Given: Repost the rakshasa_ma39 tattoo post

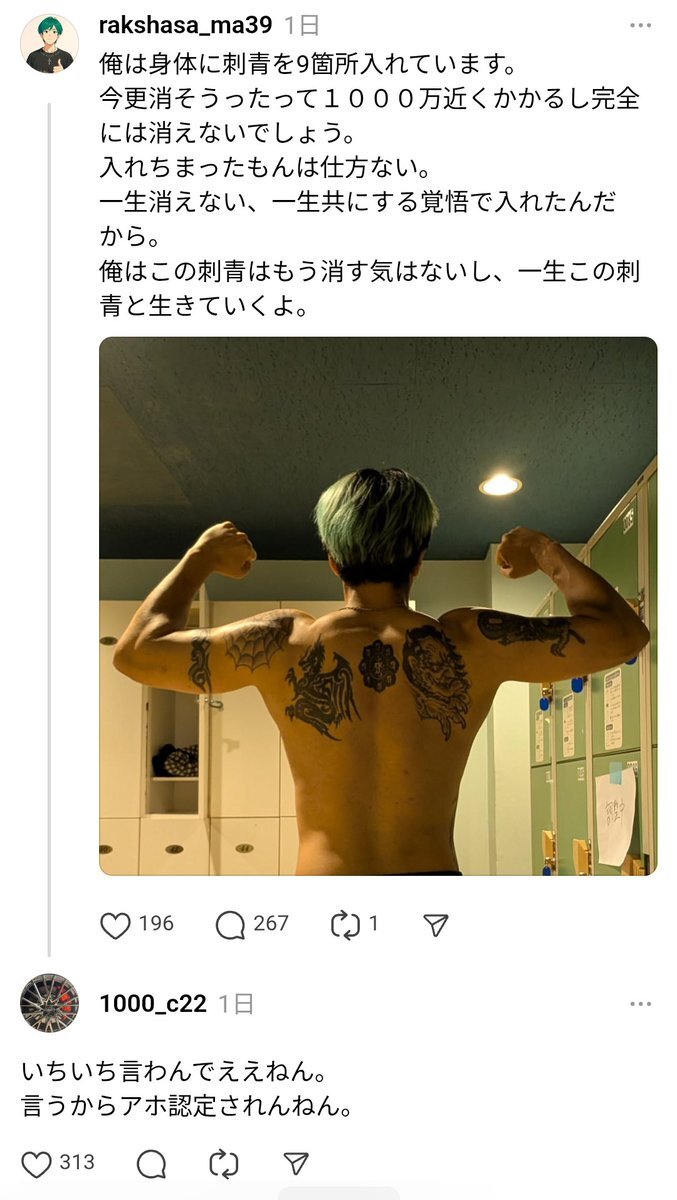Looking at the screenshot, I should point(345,925).
